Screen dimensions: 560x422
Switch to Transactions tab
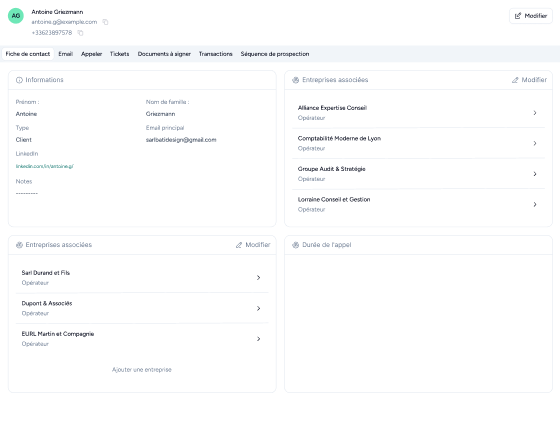click(216, 54)
